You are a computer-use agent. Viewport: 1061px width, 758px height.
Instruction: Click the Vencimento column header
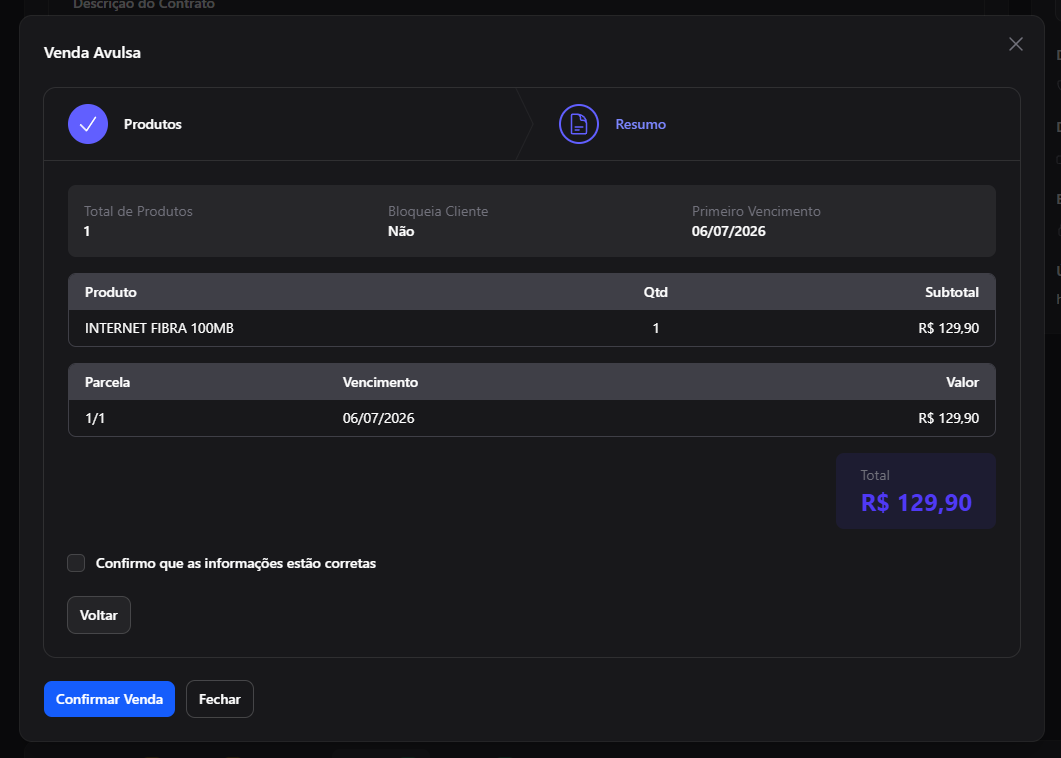pyautogui.click(x=380, y=382)
